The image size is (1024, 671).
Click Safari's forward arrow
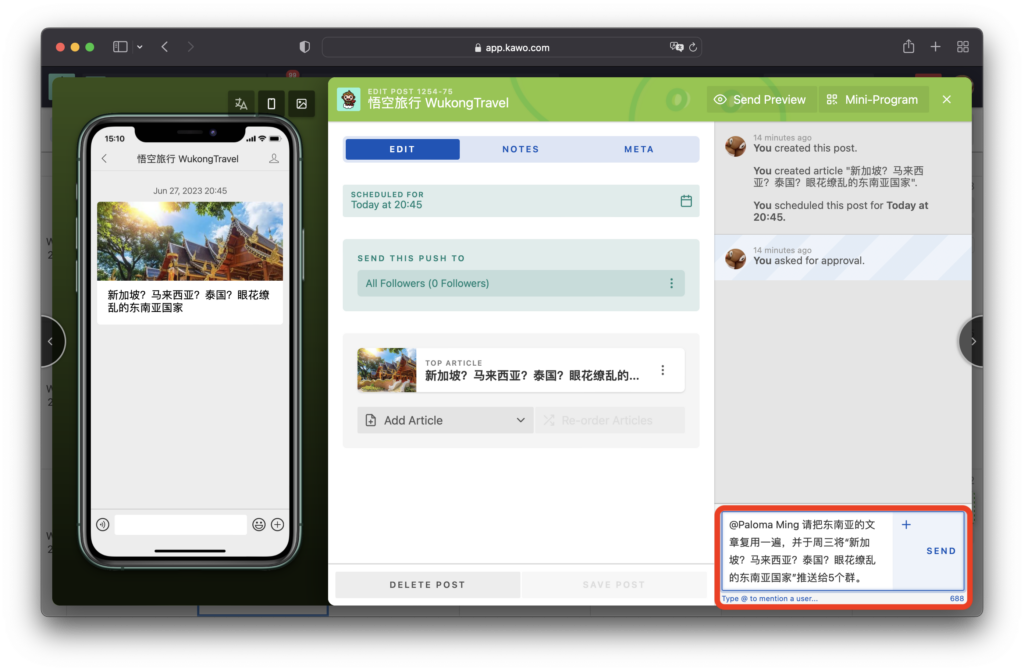coord(190,47)
